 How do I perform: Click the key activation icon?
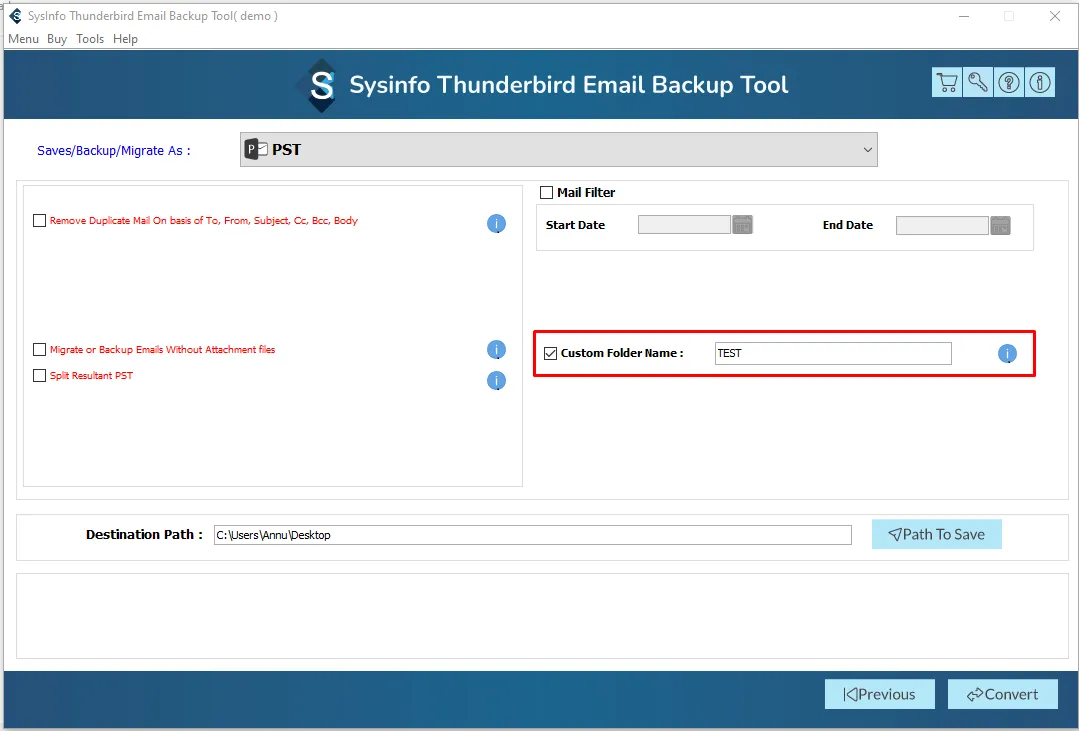pos(978,83)
